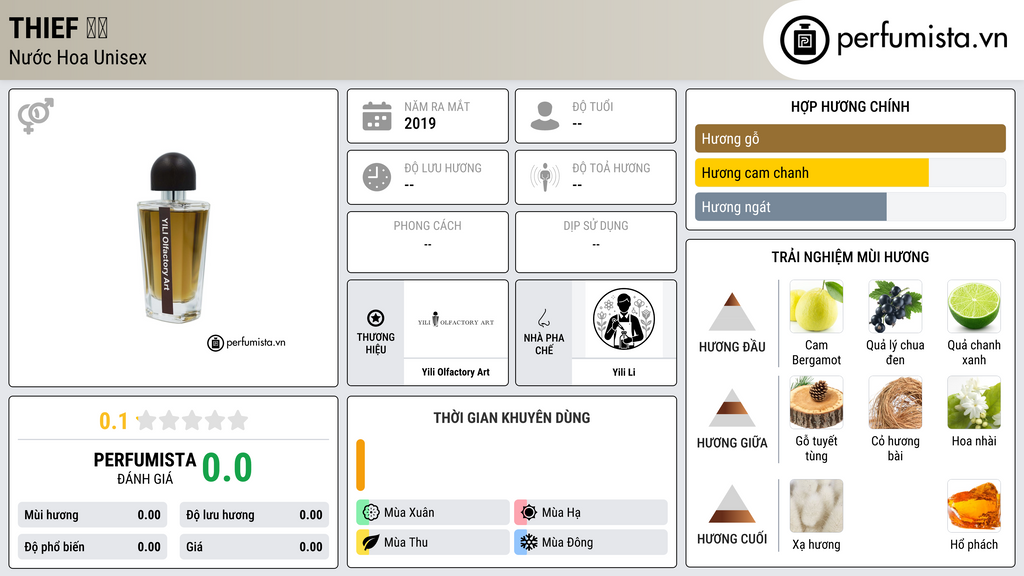Image resolution: width=1024 pixels, height=576 pixels.
Task: Click the star badge Thương hiệu icon
Action: [376, 318]
